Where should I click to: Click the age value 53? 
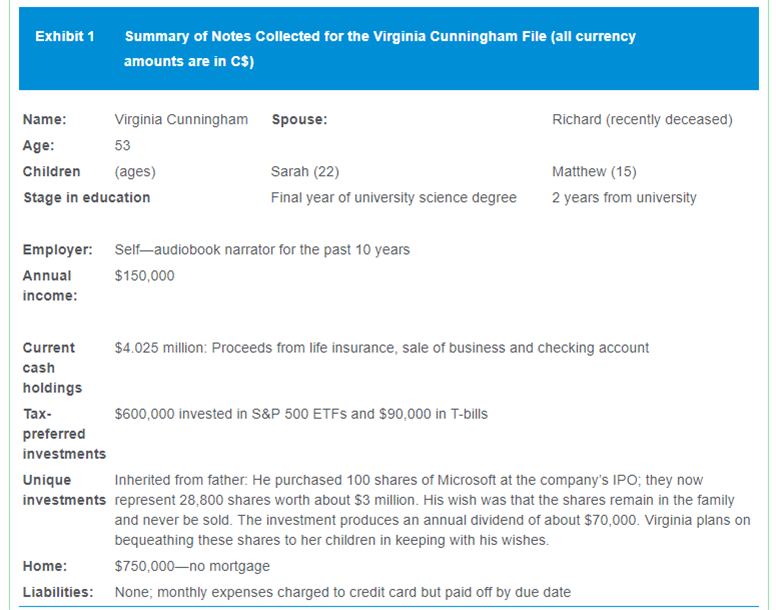pos(123,146)
